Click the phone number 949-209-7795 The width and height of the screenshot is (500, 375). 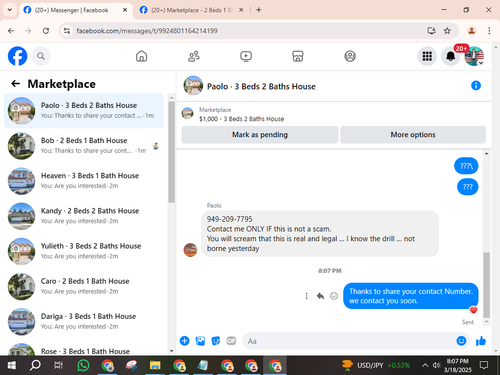229,219
